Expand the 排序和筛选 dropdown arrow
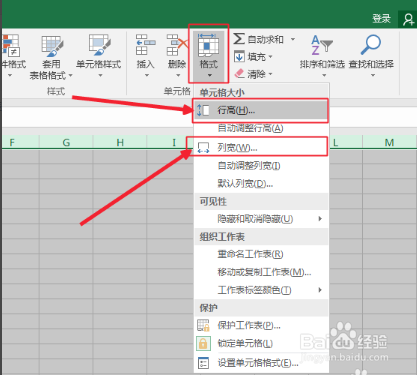 324,75
